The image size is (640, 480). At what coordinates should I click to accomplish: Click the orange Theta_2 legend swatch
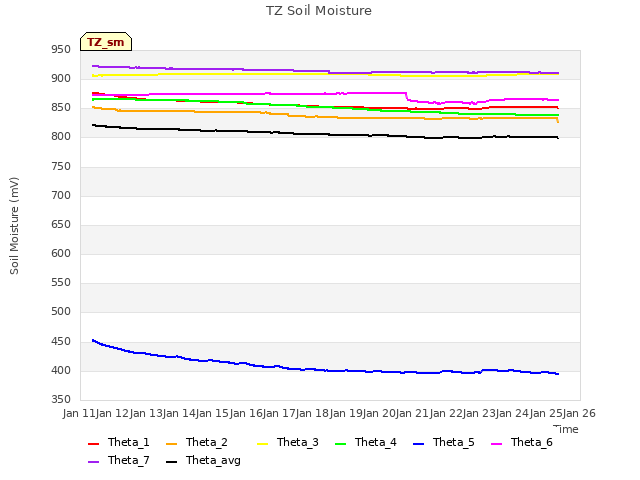click(171, 444)
